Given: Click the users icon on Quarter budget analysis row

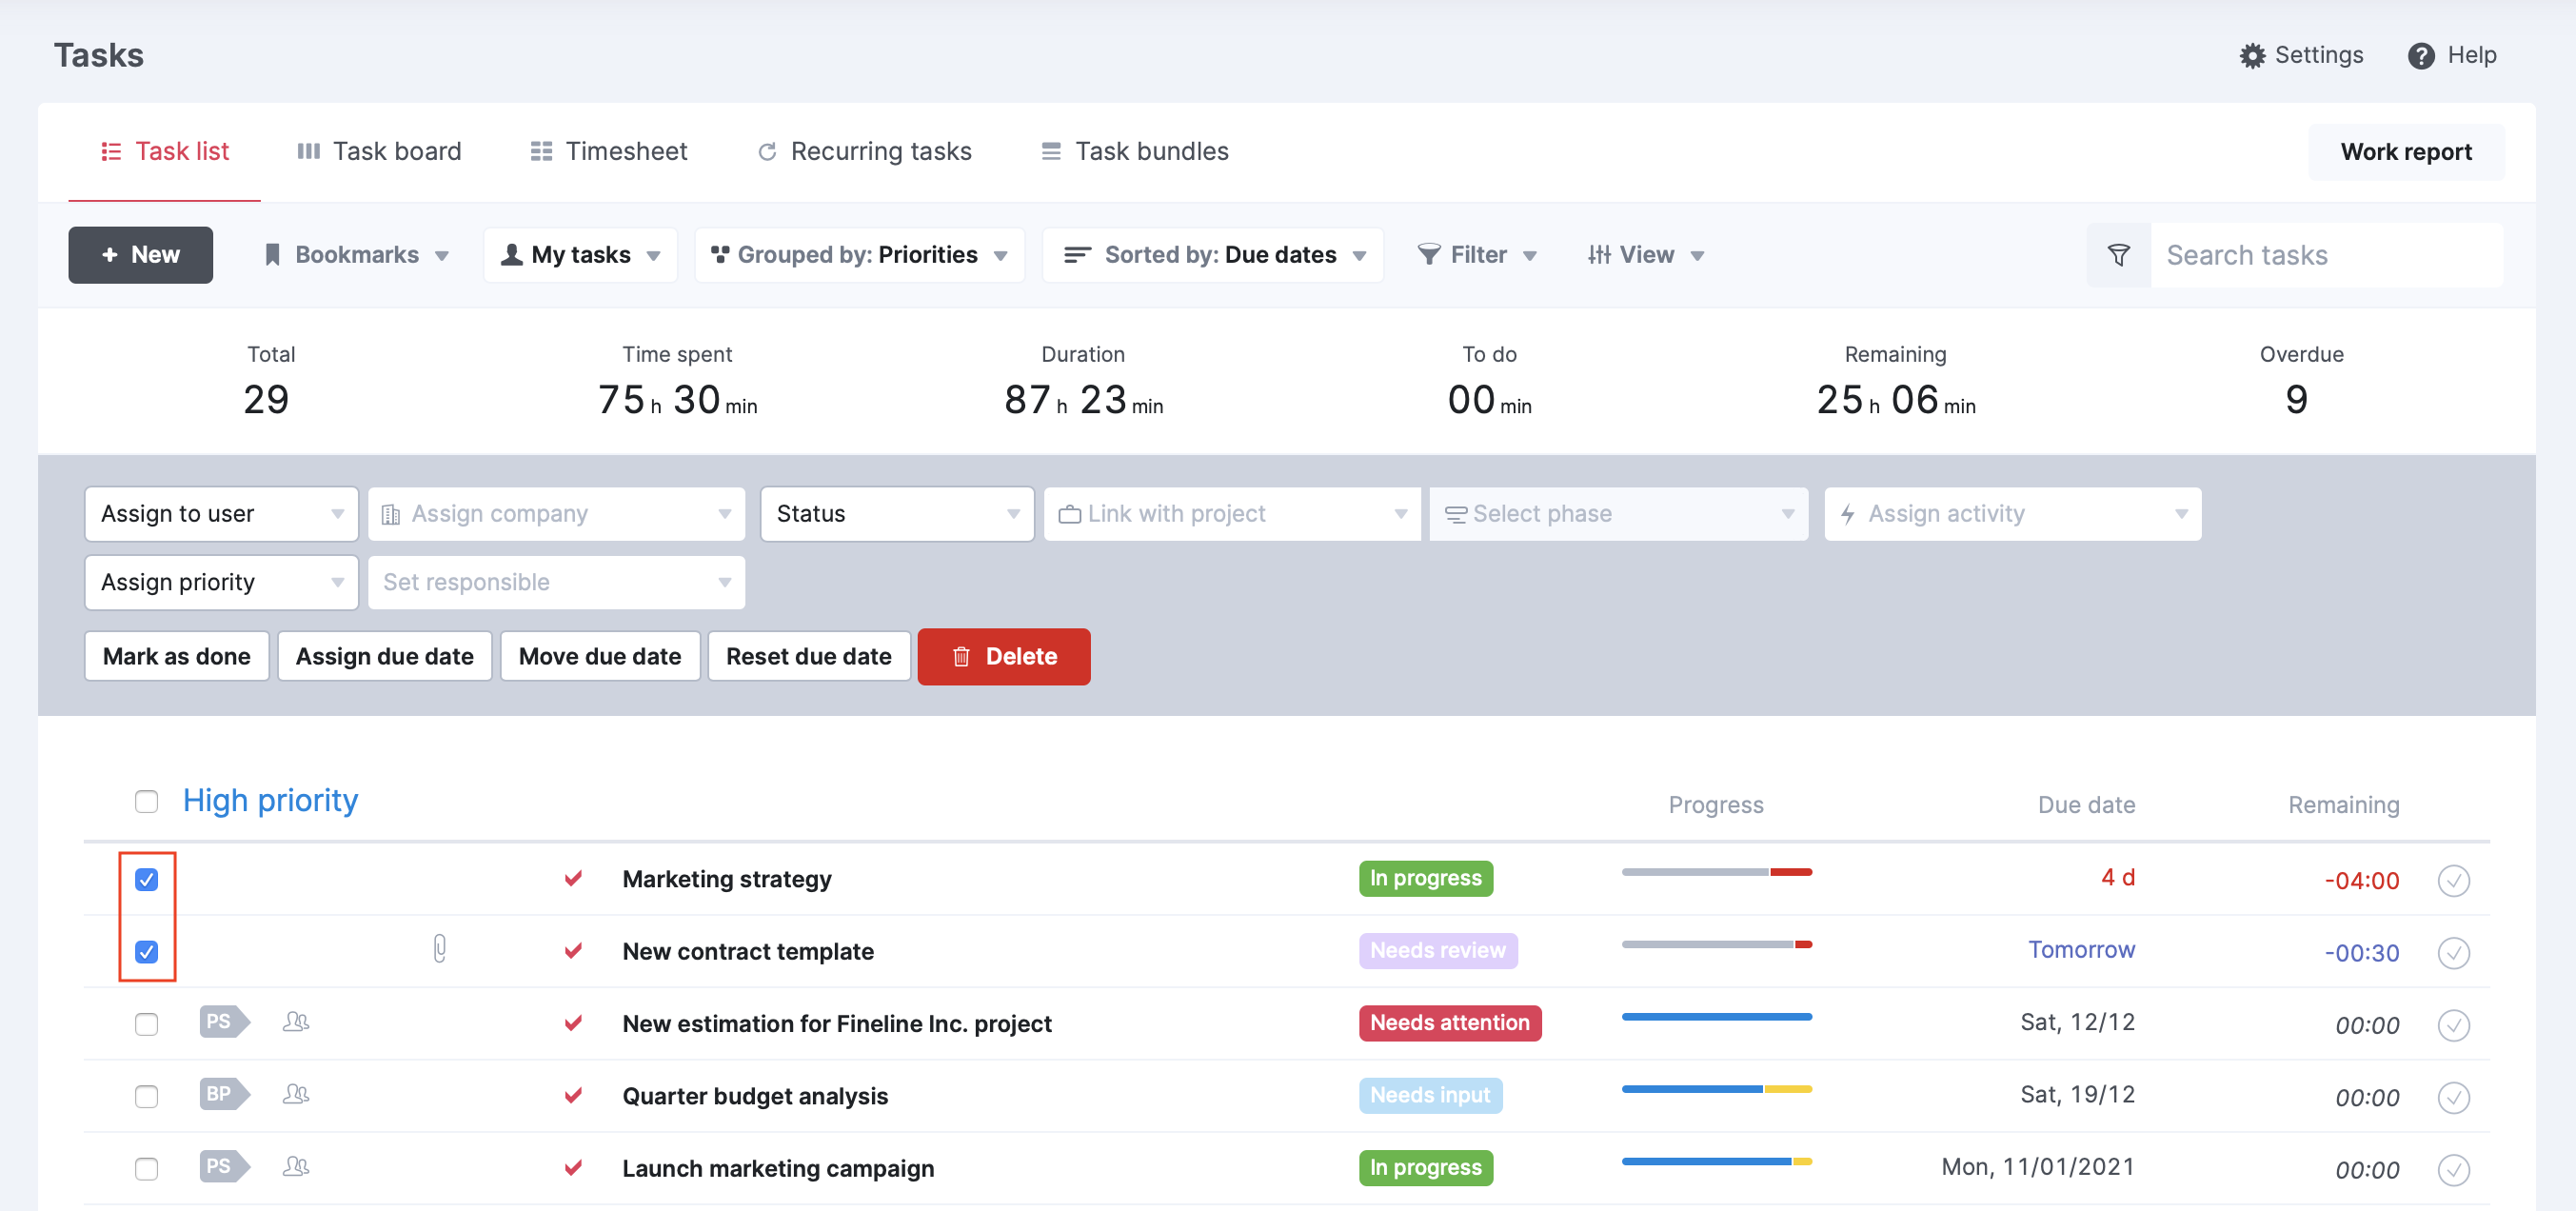Looking at the screenshot, I should tap(295, 1094).
